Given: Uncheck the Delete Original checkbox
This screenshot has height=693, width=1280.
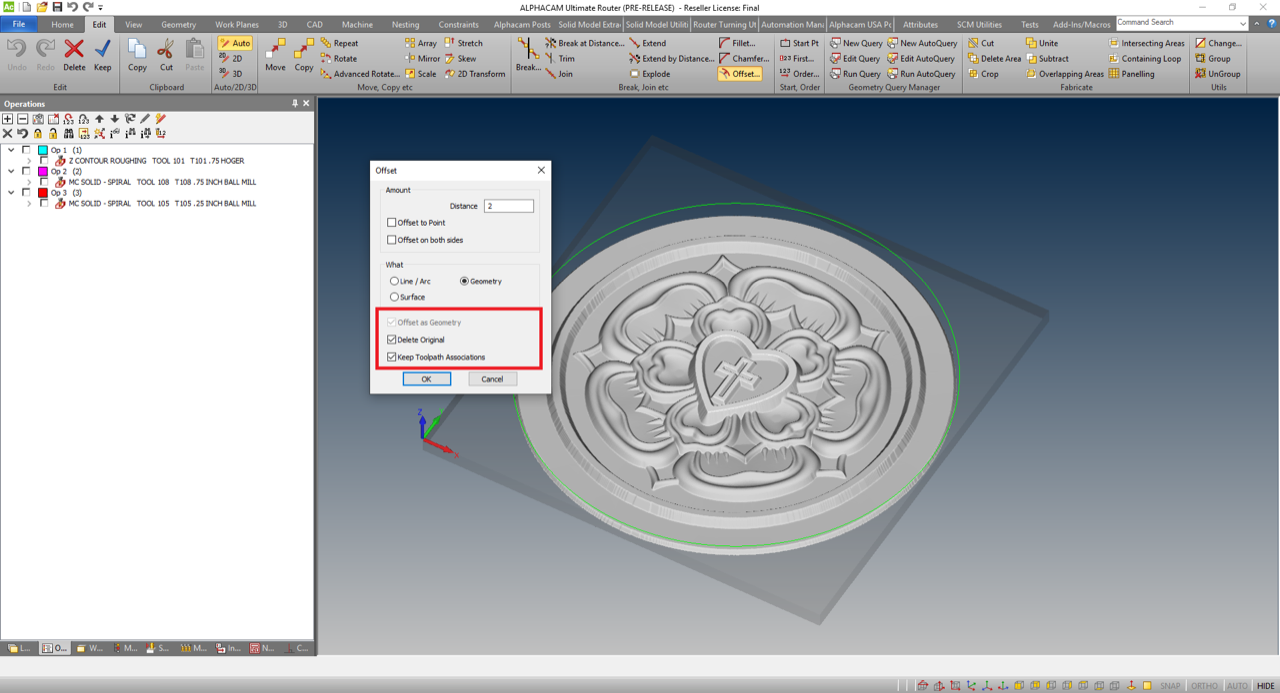Looking at the screenshot, I should pos(392,340).
